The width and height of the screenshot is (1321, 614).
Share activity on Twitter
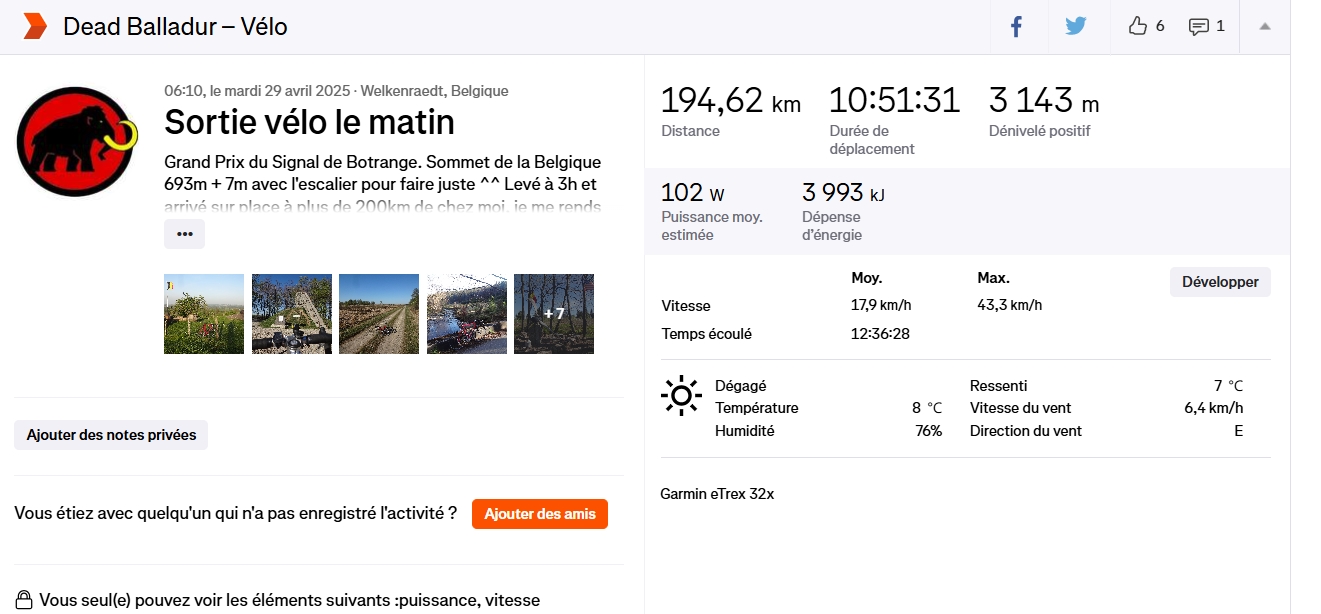click(1076, 27)
